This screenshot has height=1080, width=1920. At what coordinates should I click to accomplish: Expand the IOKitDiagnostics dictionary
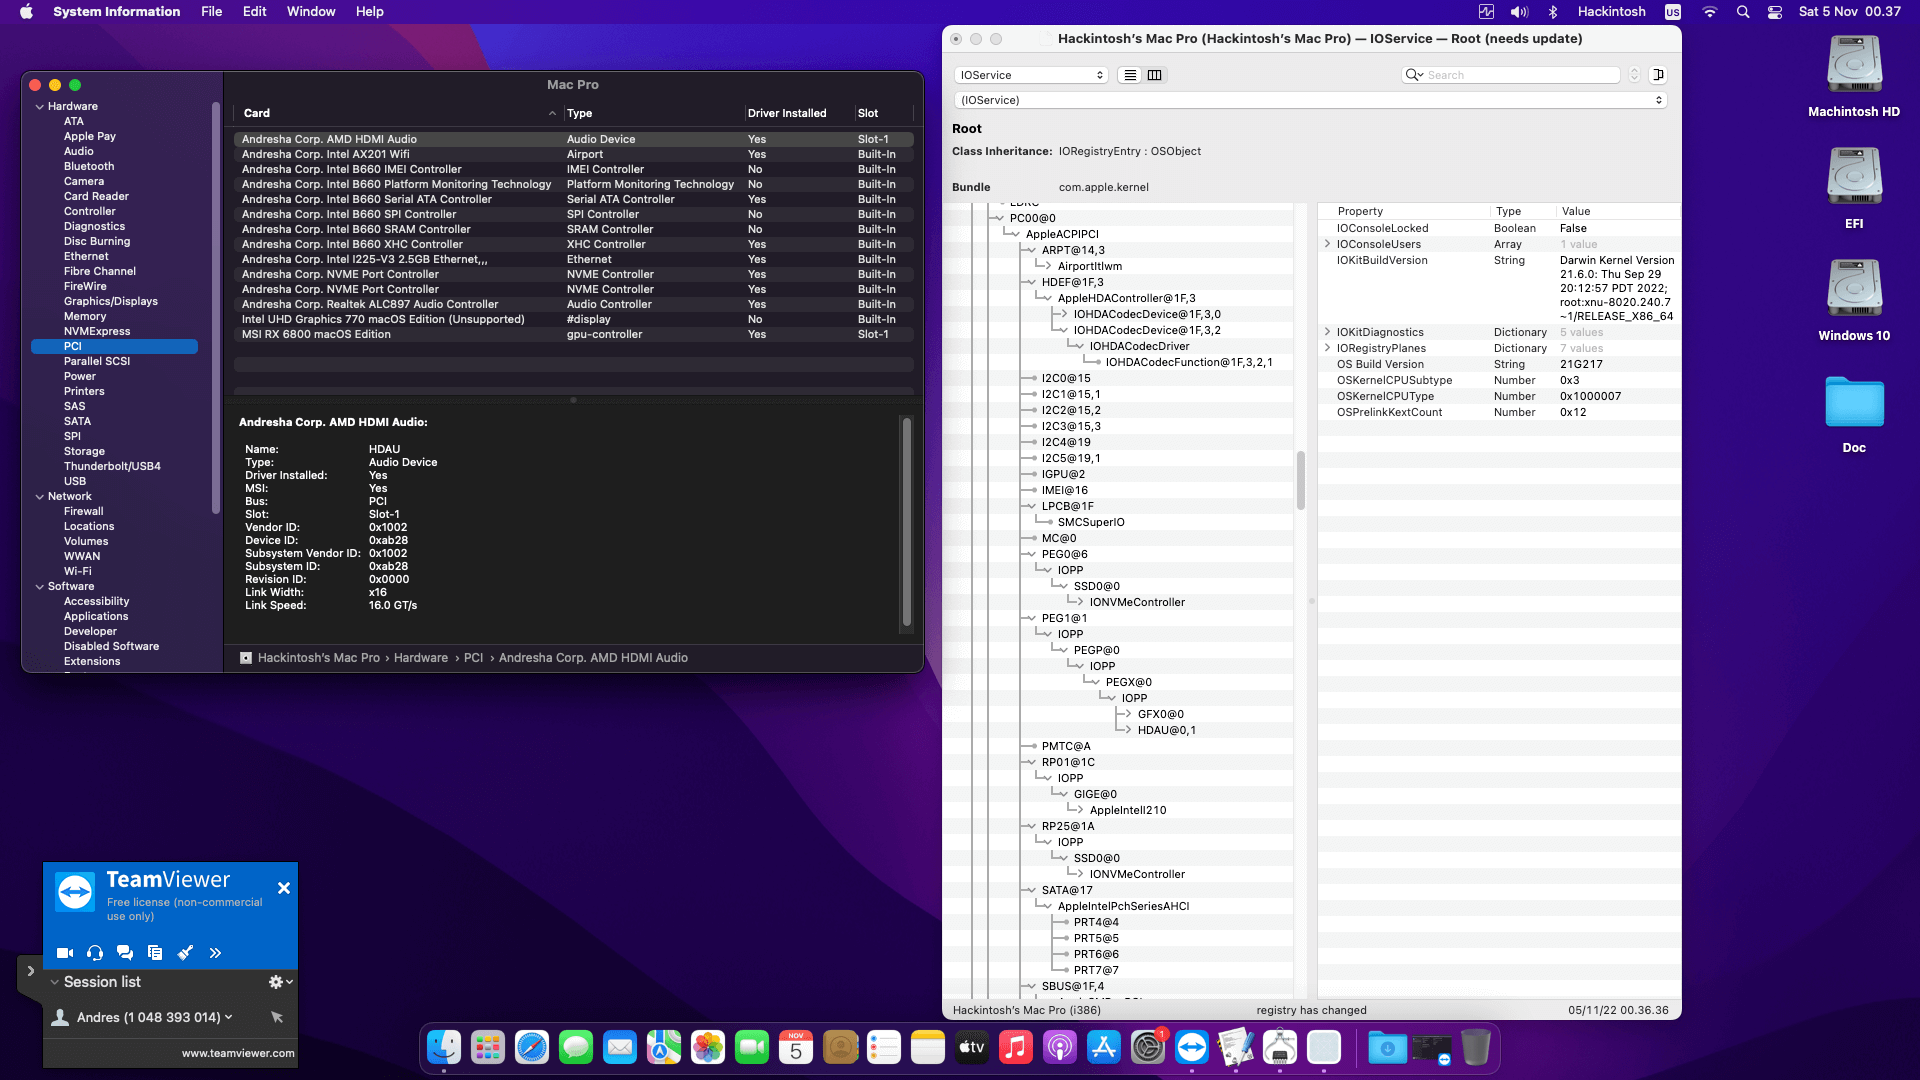(x=1327, y=332)
